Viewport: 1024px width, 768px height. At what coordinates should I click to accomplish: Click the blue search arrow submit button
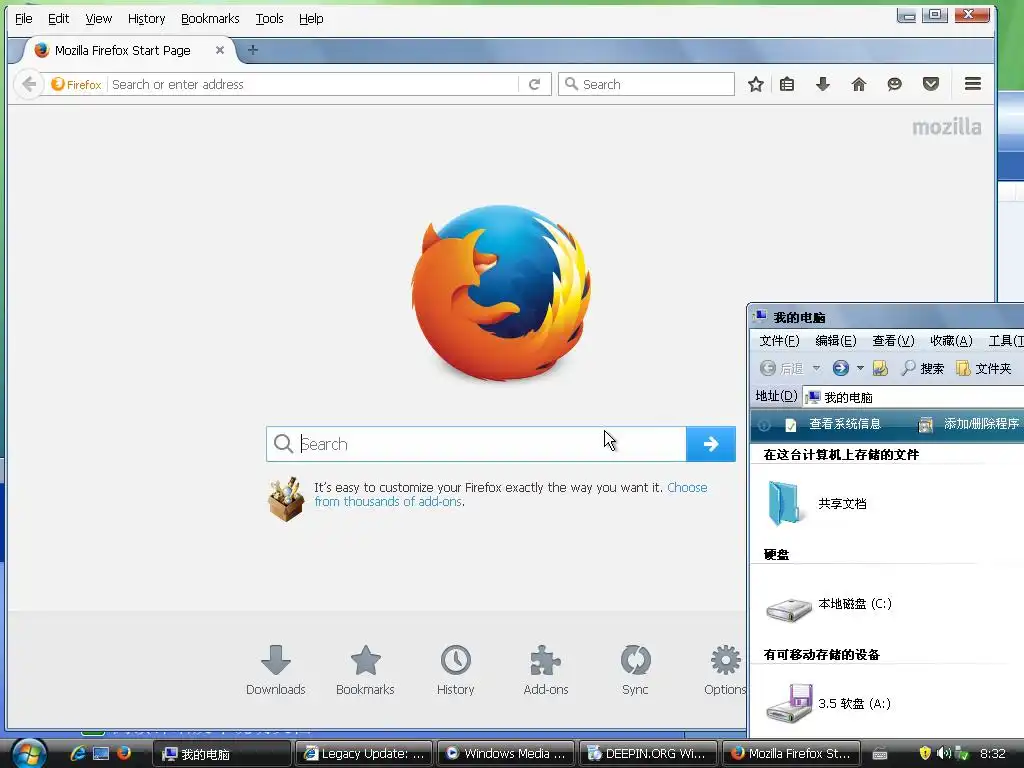pos(711,444)
